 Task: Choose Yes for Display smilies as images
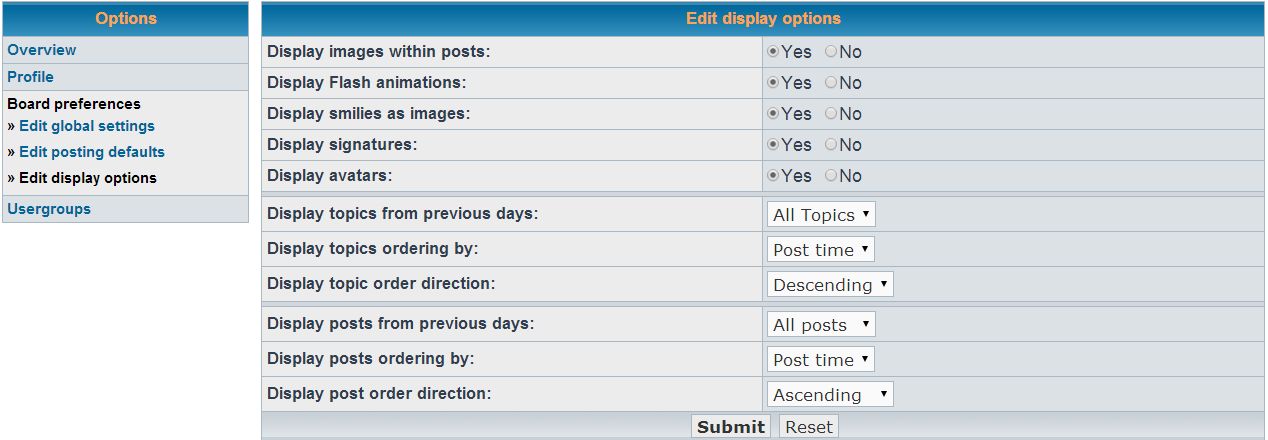(773, 114)
